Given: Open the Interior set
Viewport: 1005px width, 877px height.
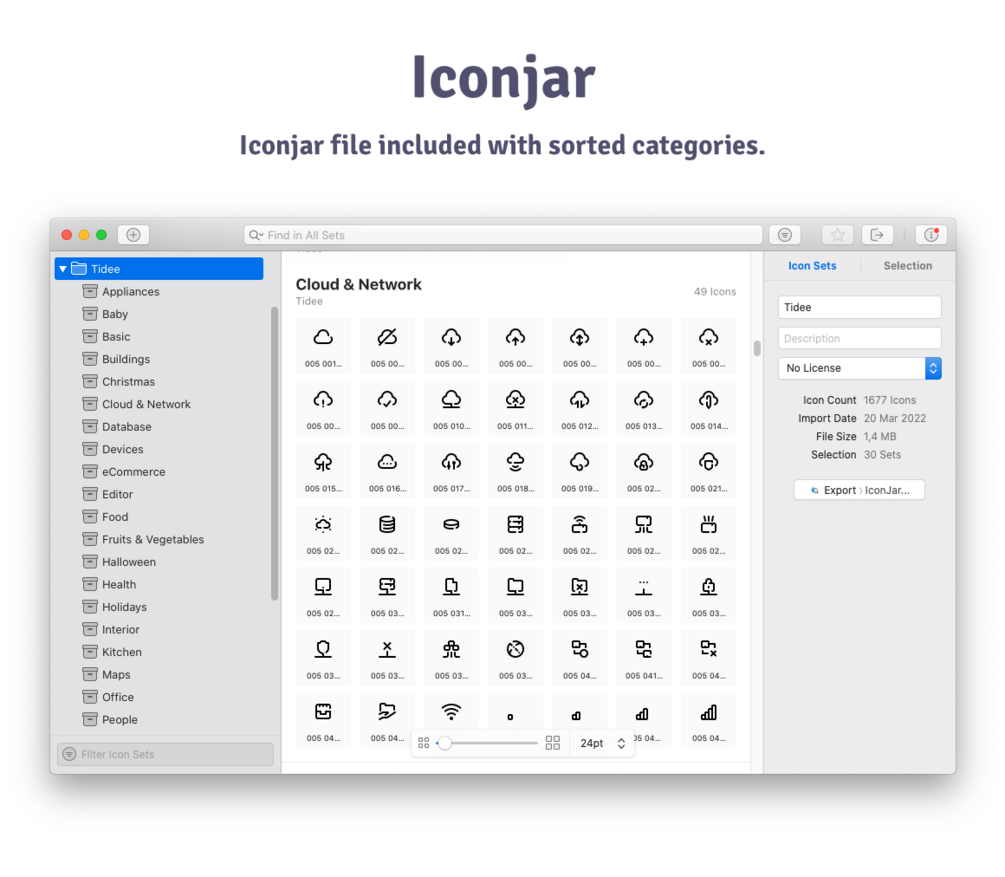Looking at the screenshot, I should coord(120,630).
